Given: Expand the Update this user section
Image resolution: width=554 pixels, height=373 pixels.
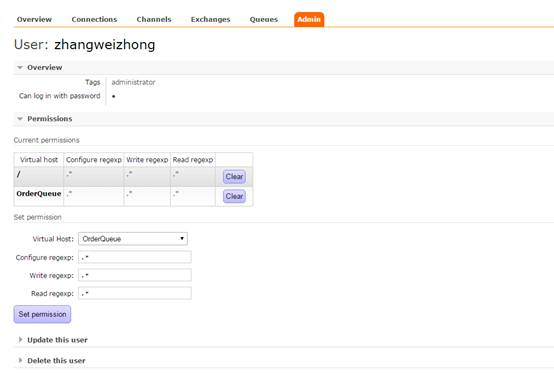Looking at the screenshot, I should pyautogui.click(x=57, y=340).
